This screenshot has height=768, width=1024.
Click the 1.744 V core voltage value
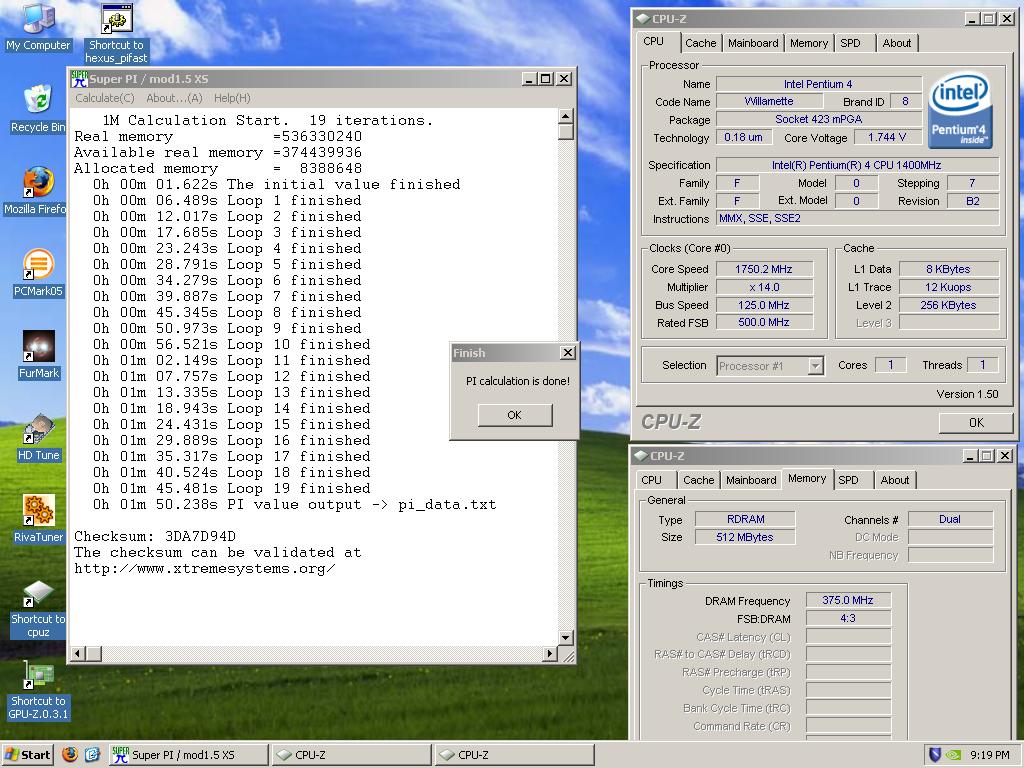pos(887,137)
